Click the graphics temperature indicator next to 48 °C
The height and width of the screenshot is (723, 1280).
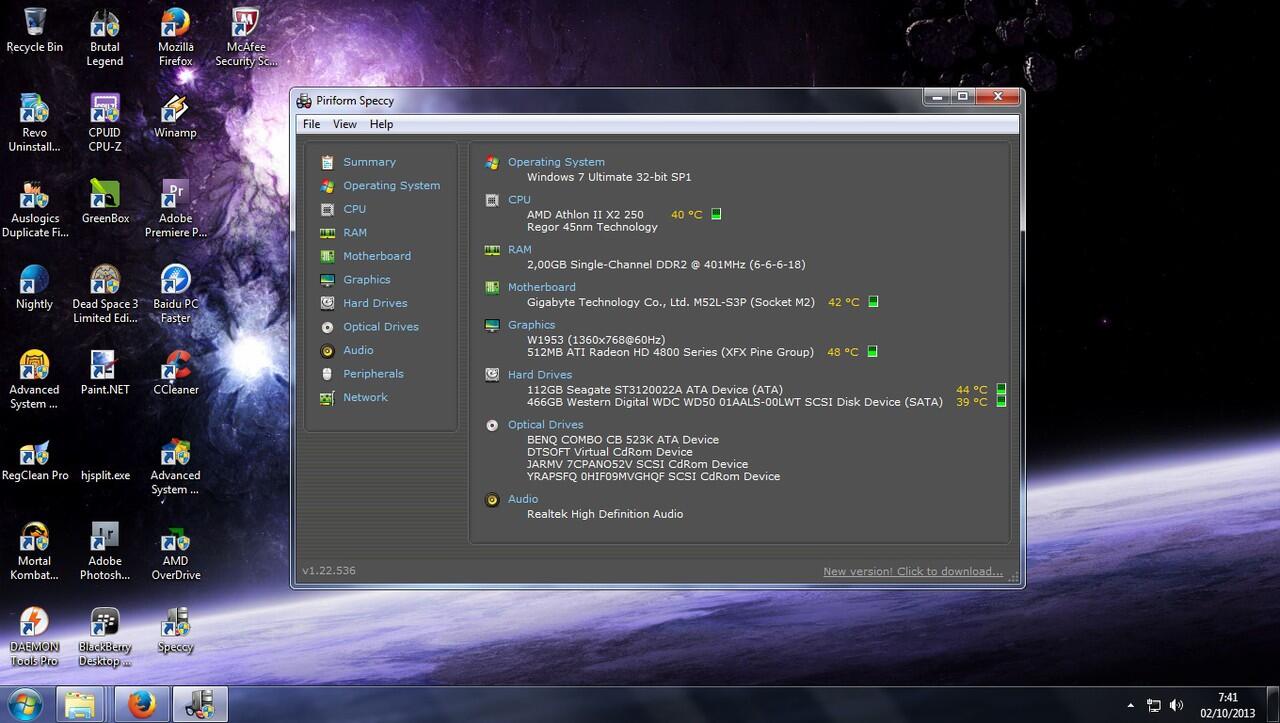click(873, 352)
